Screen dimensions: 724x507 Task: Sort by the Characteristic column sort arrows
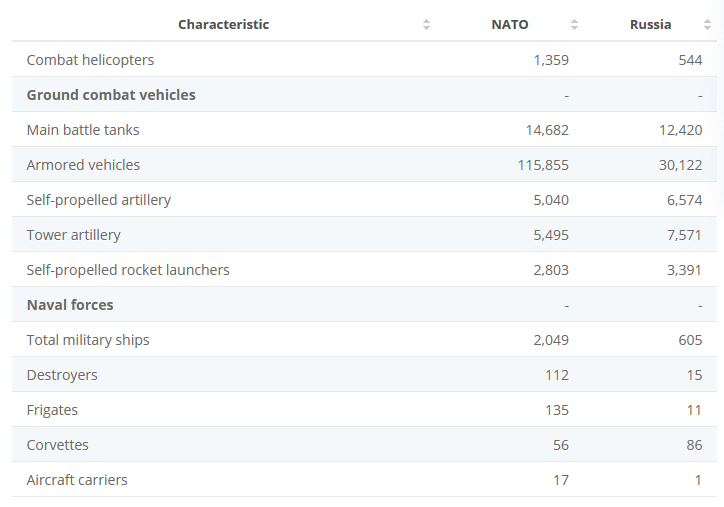tap(426, 24)
